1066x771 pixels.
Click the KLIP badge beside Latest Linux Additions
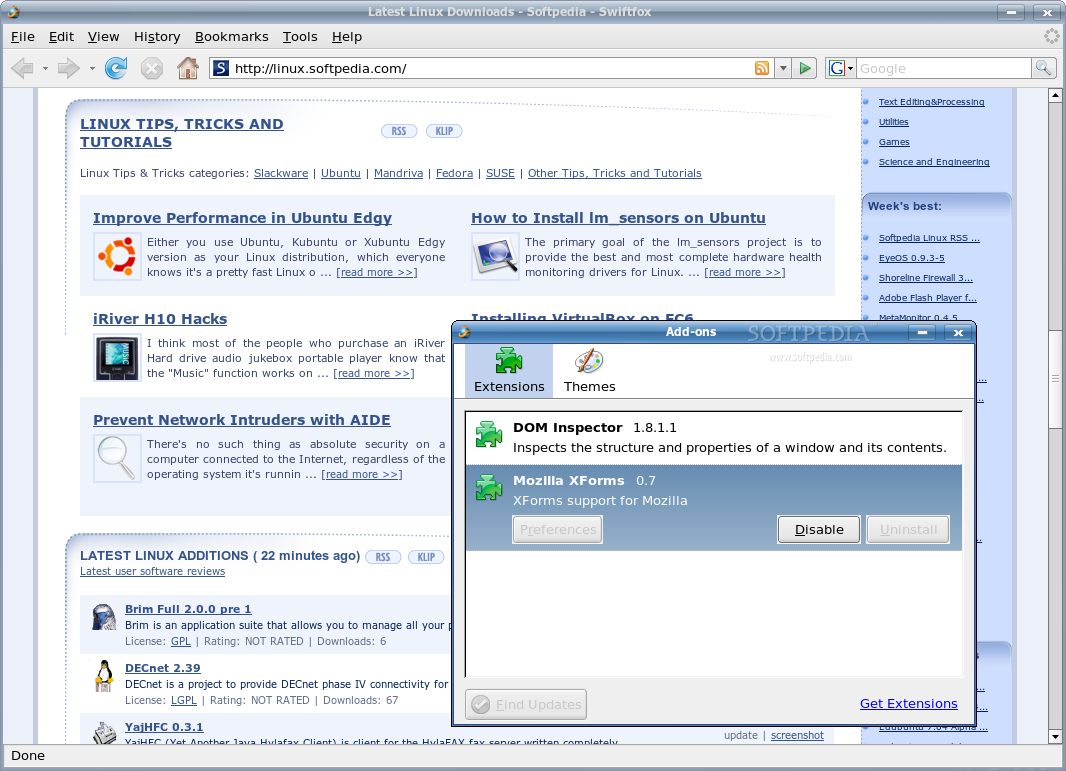pyautogui.click(x=426, y=557)
